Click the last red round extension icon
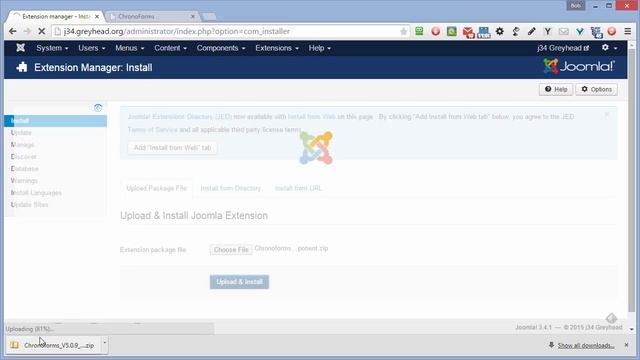The width and height of the screenshot is (640, 360). 612,31
